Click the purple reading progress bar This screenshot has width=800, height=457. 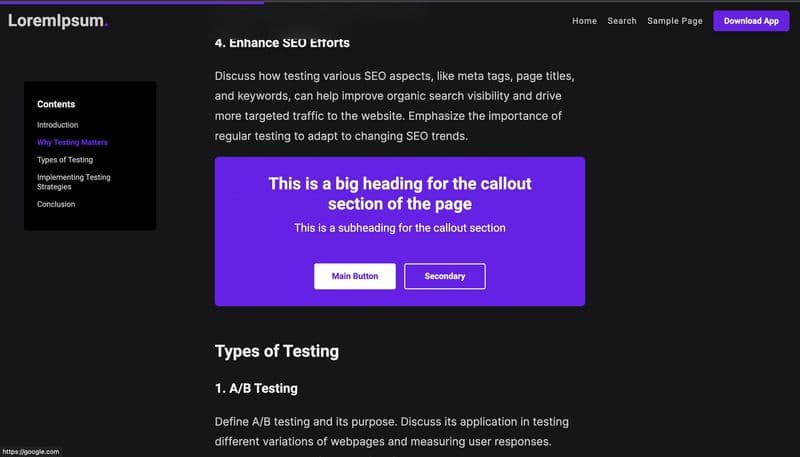[x=130, y=2]
